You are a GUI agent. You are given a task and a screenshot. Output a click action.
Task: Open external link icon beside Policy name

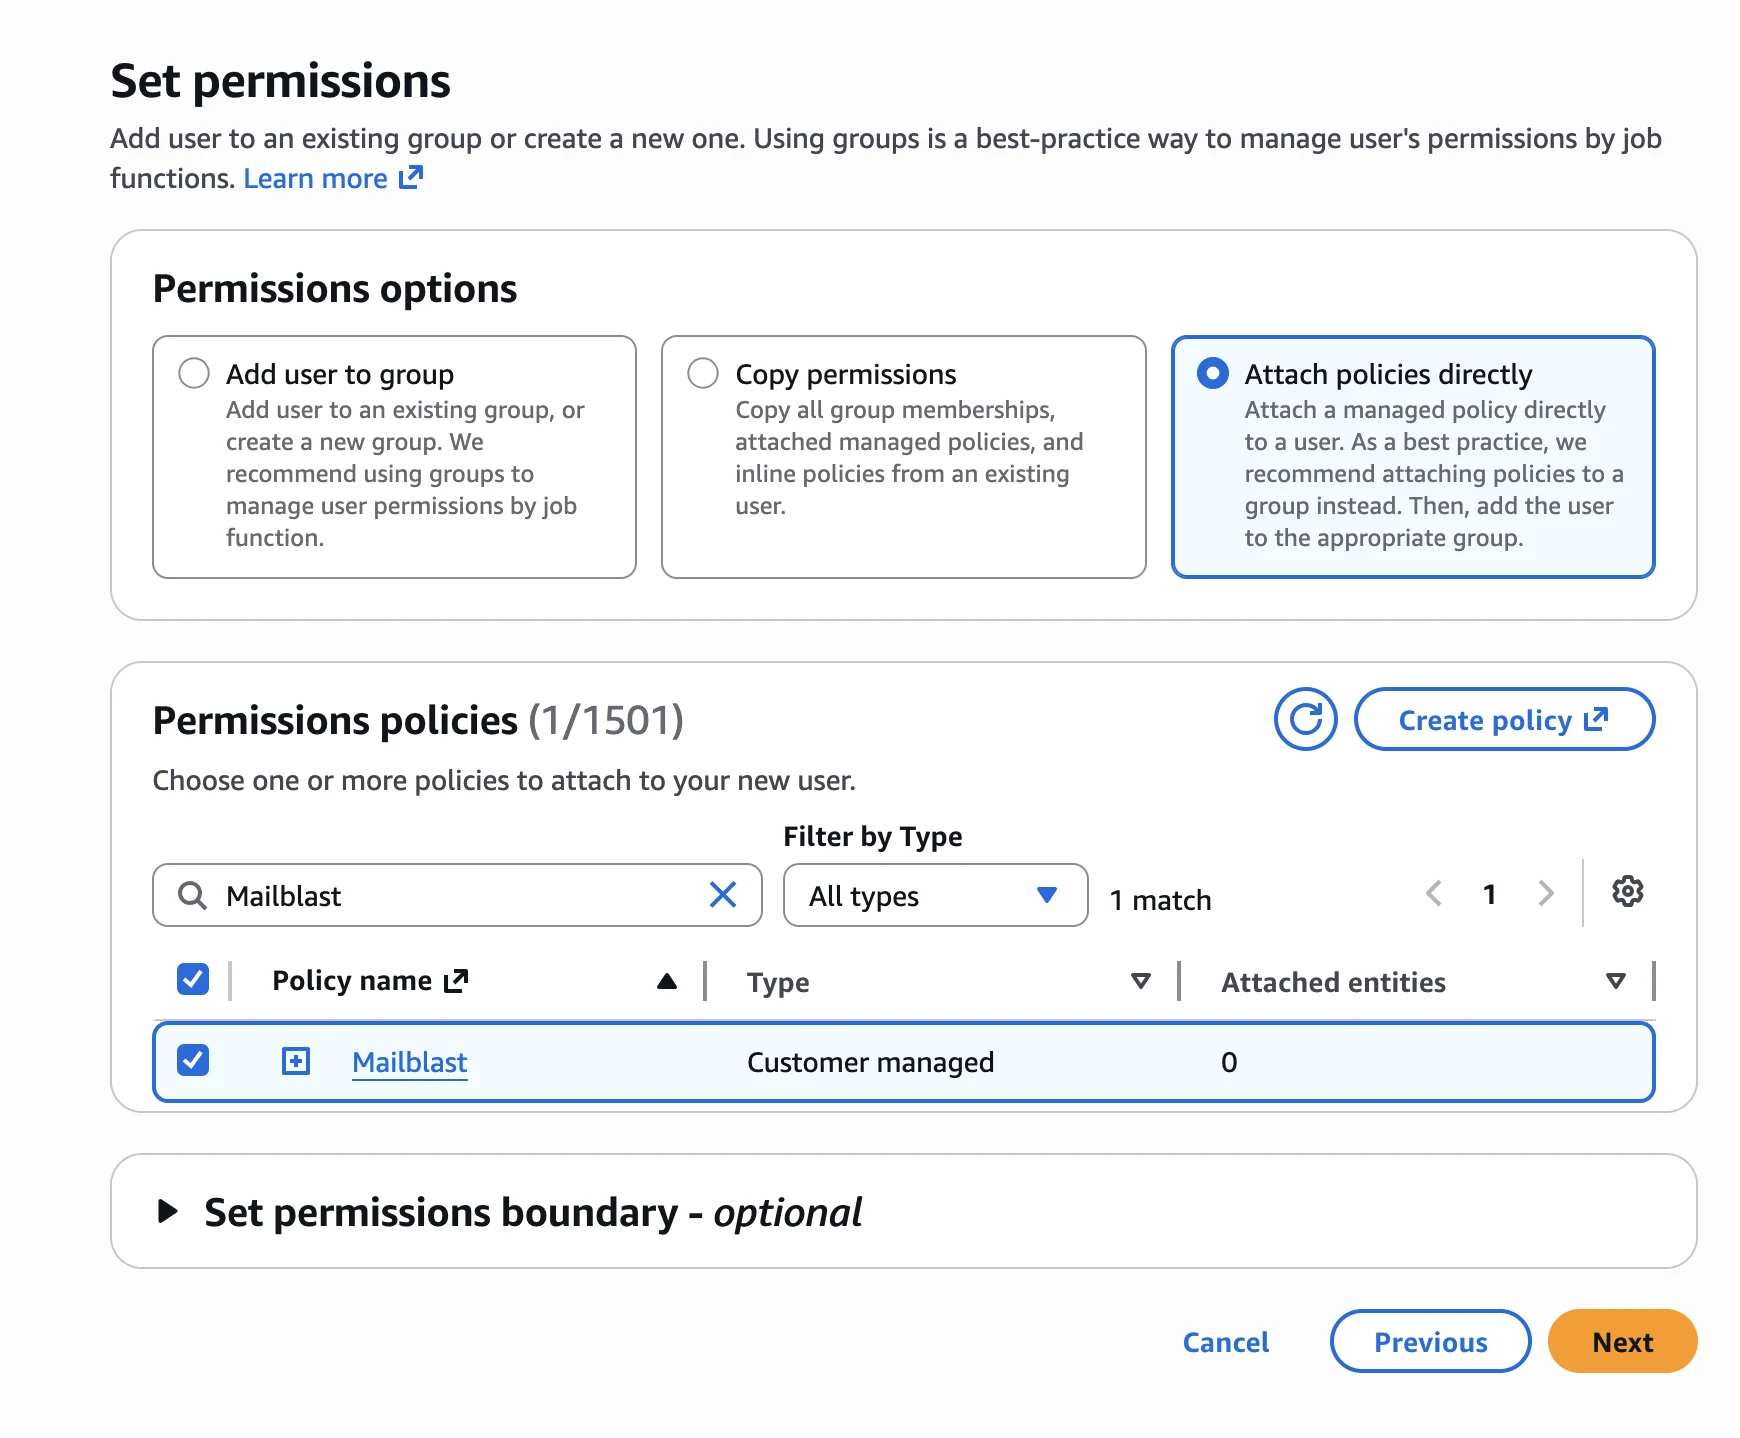[x=456, y=981]
